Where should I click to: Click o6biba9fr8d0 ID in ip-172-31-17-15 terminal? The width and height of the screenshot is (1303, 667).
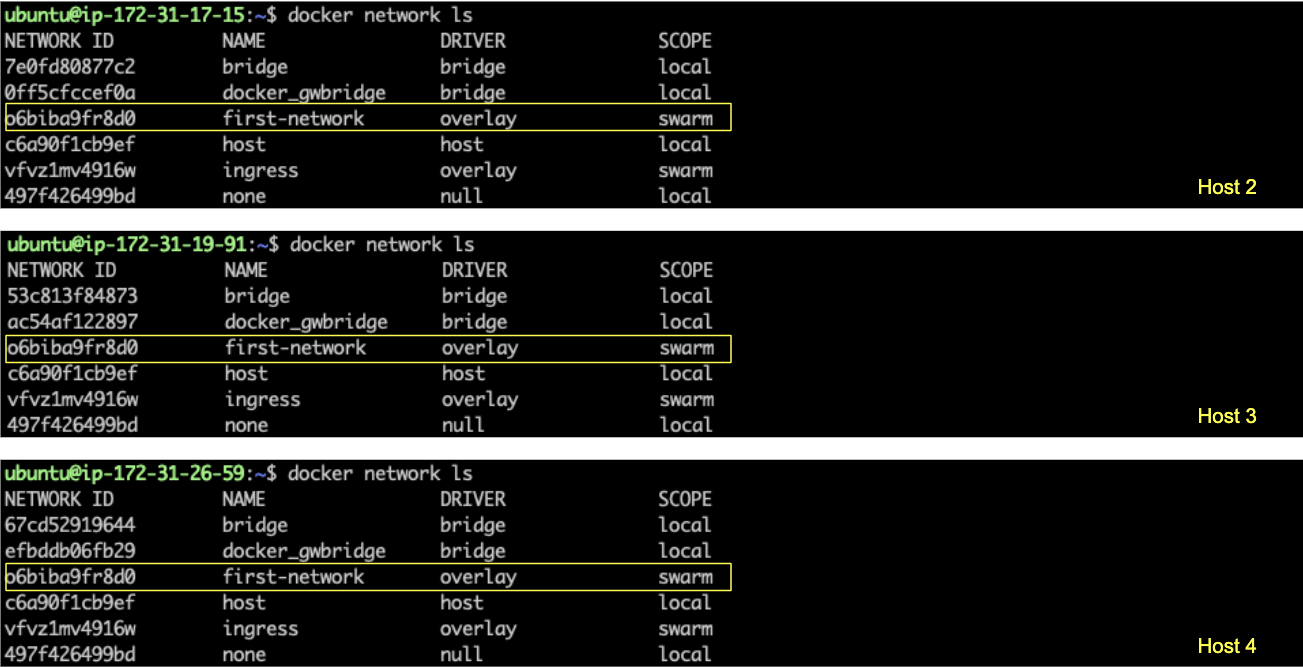point(70,119)
